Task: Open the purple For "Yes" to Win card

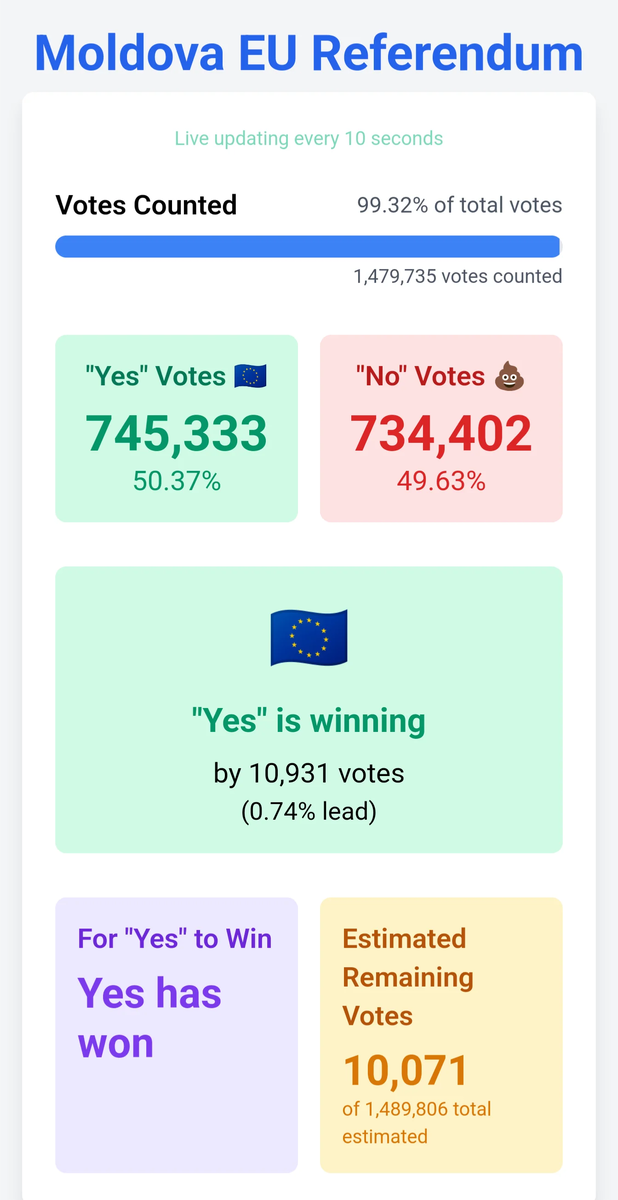Action: [176, 1035]
